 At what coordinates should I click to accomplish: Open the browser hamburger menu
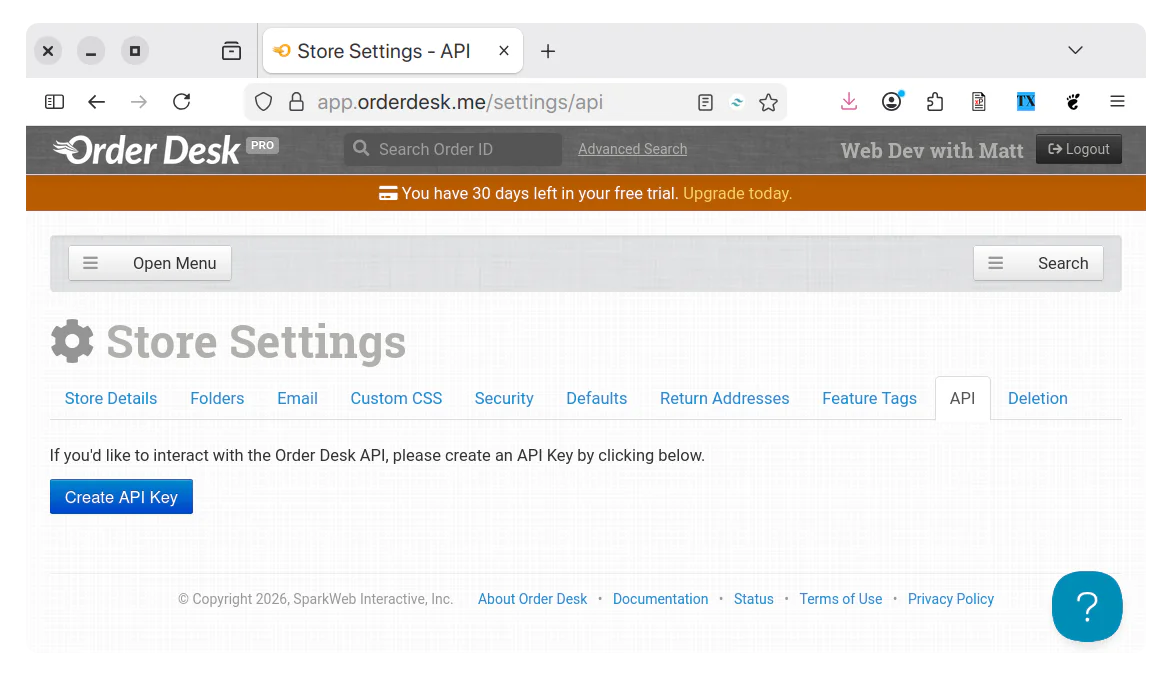(1117, 101)
